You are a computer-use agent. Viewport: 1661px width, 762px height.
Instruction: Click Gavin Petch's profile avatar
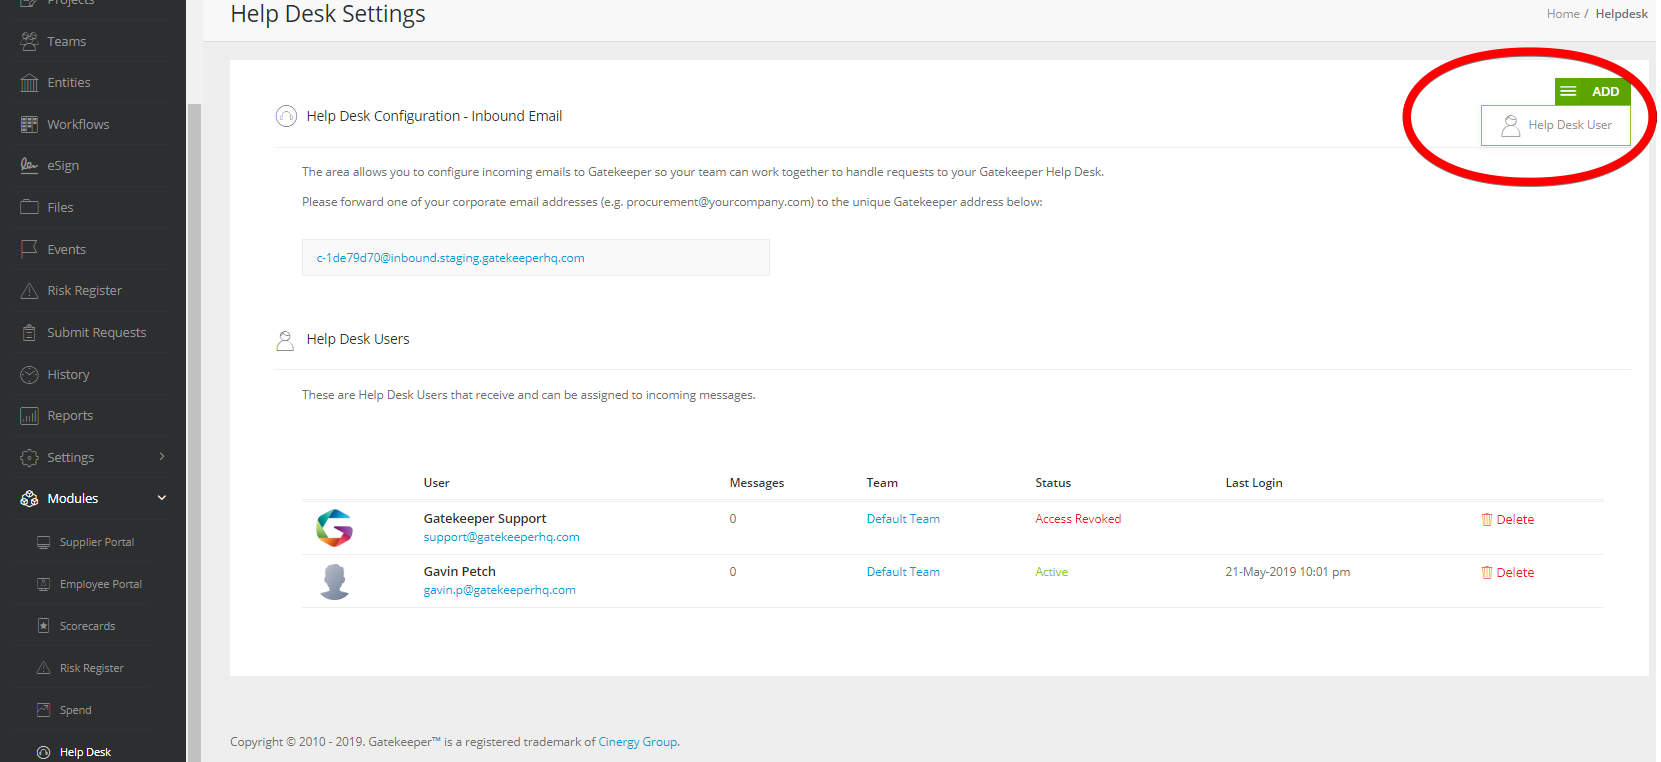(334, 581)
